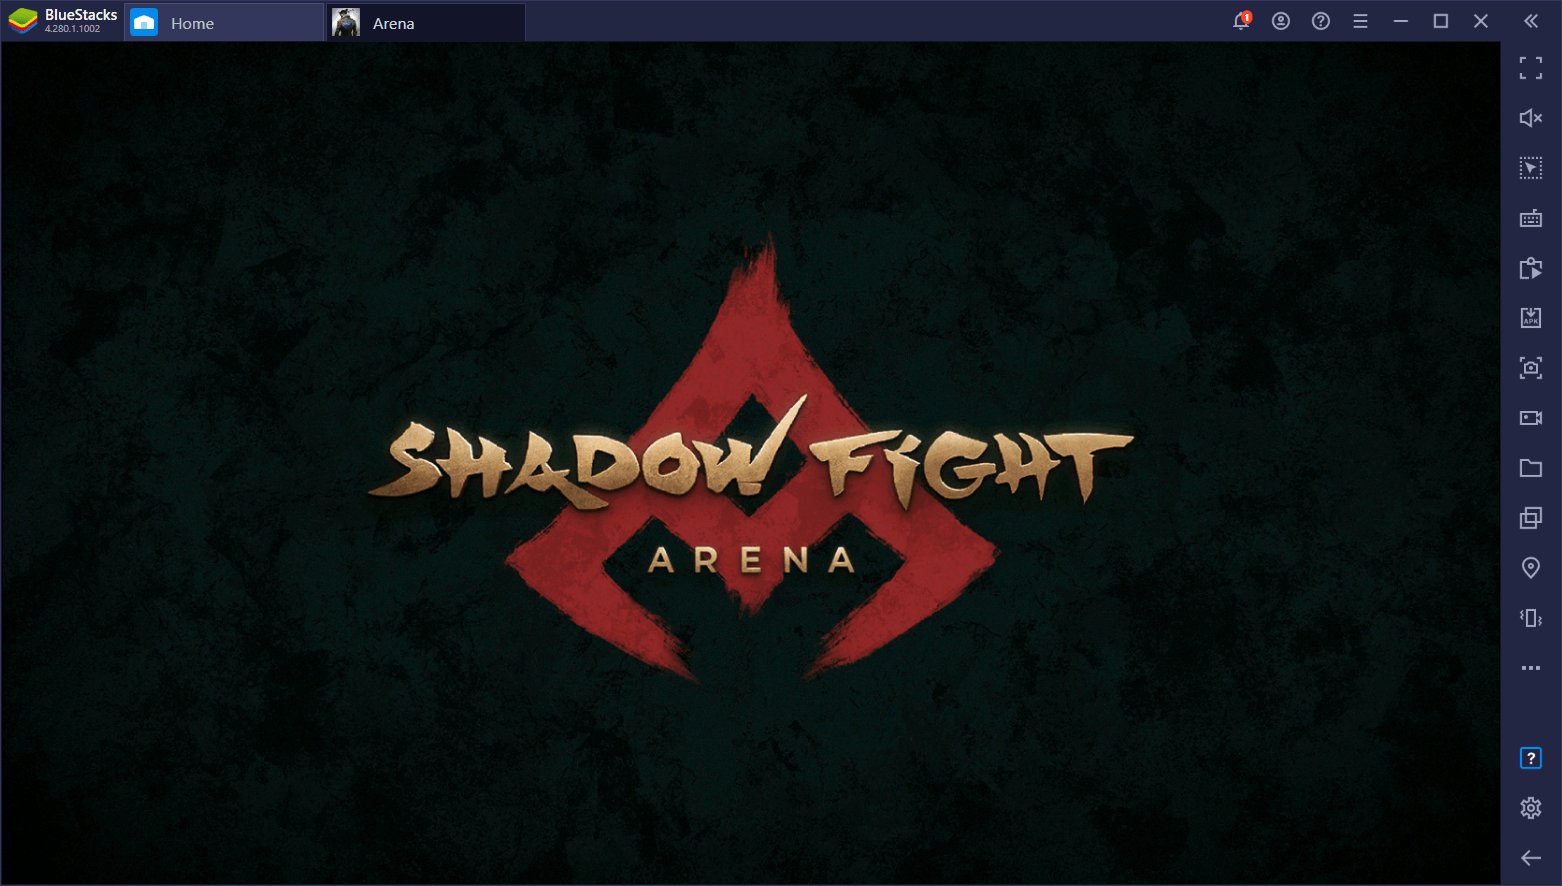Set location with the pin icon

coord(1531,568)
